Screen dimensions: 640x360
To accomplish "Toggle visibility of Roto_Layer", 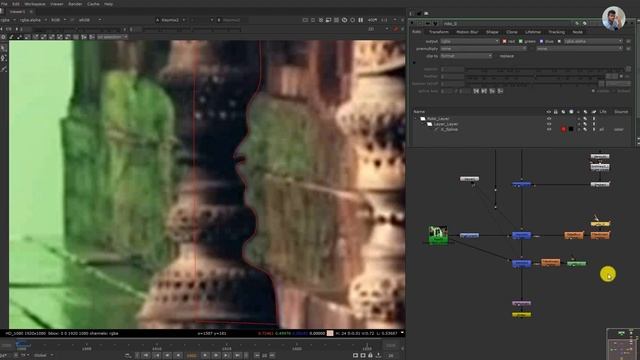I will [549, 119].
